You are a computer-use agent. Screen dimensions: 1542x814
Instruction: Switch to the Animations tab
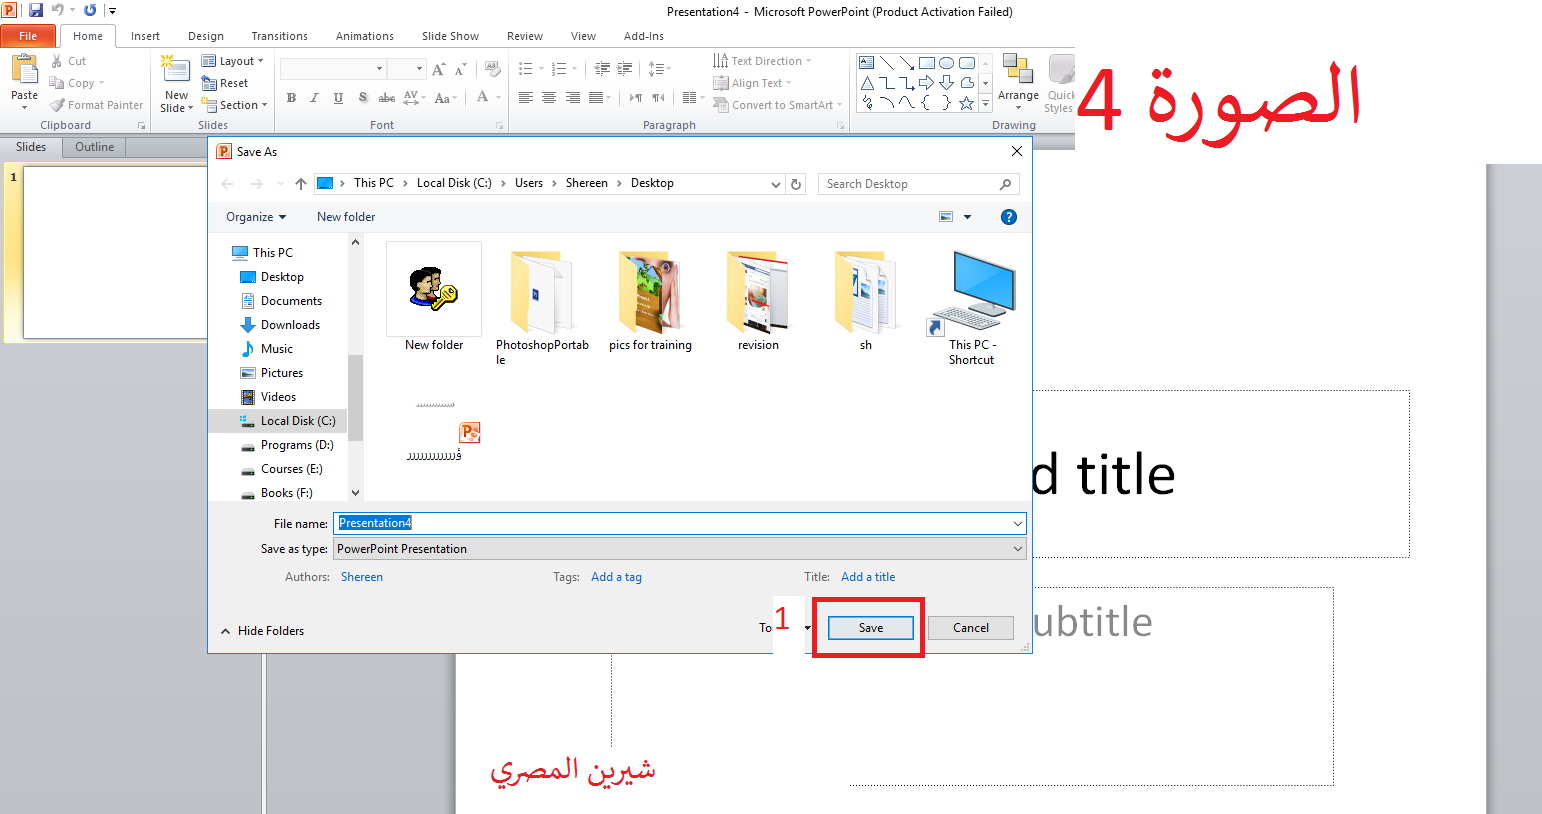[x=364, y=36]
